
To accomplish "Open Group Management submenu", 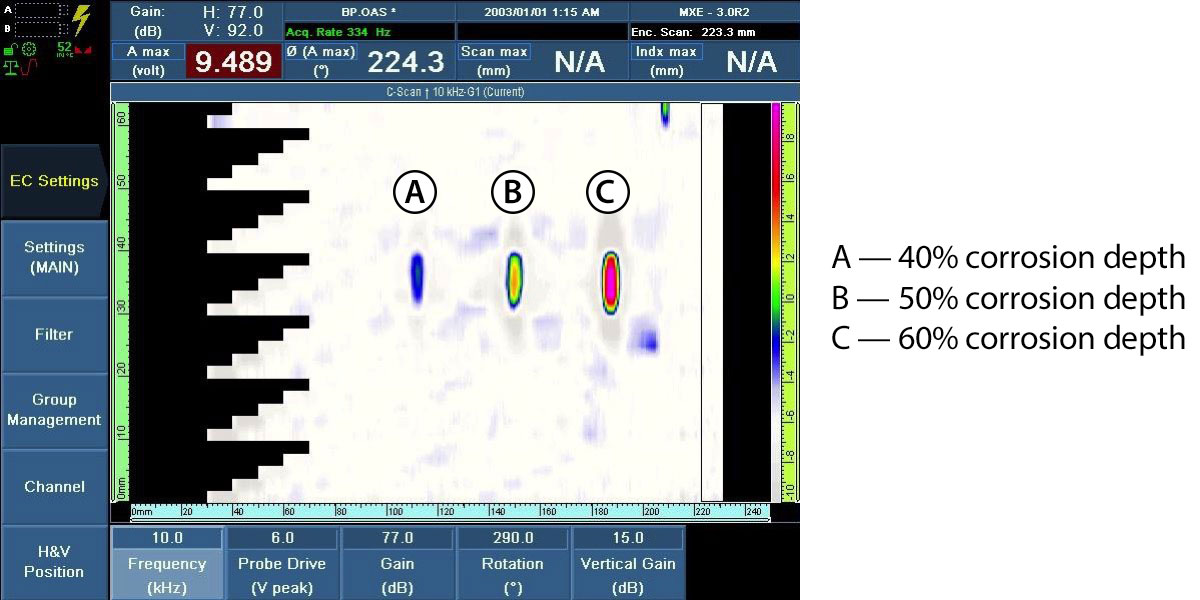I will click(x=53, y=410).
